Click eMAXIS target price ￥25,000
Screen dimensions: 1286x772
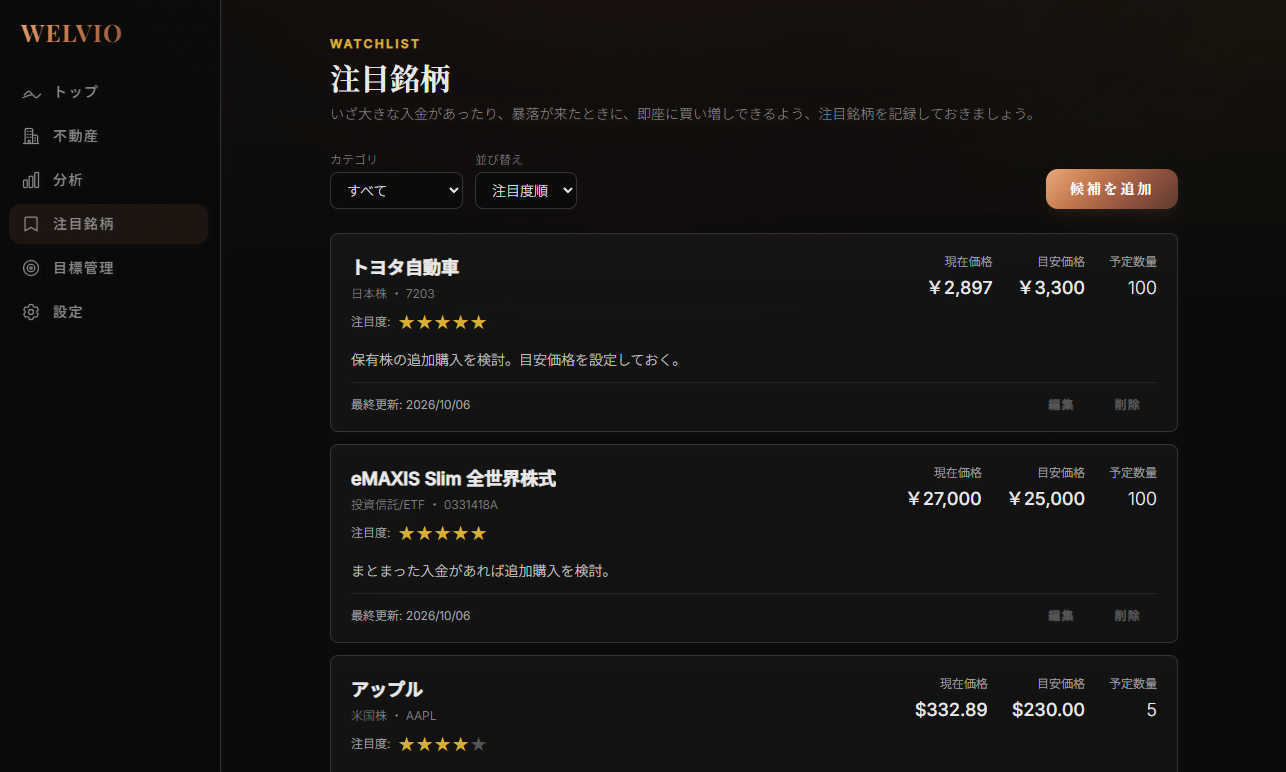point(1046,499)
